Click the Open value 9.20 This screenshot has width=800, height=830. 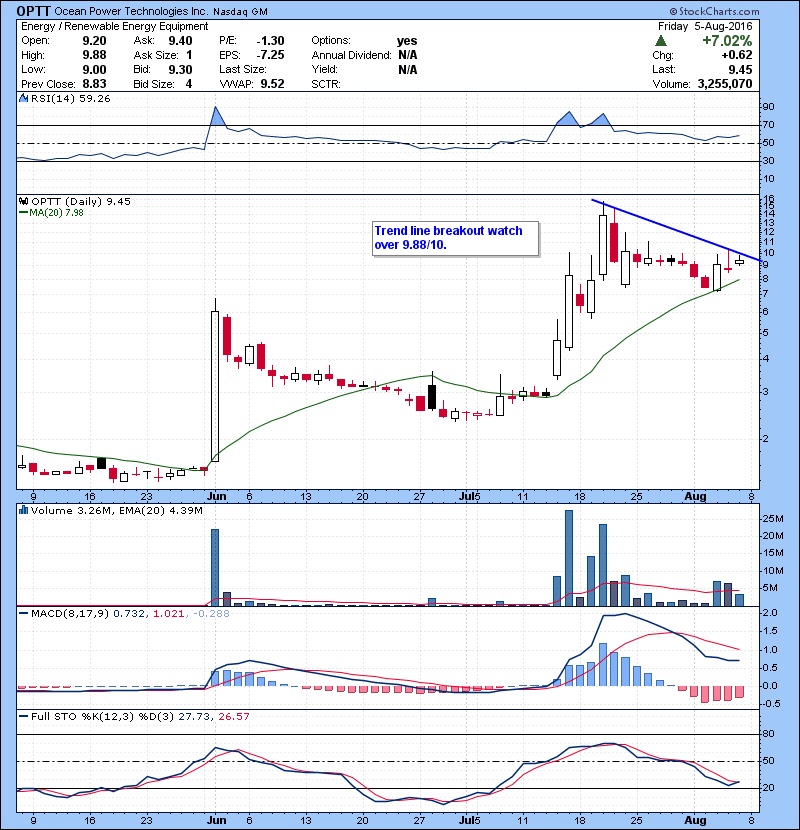pos(94,41)
